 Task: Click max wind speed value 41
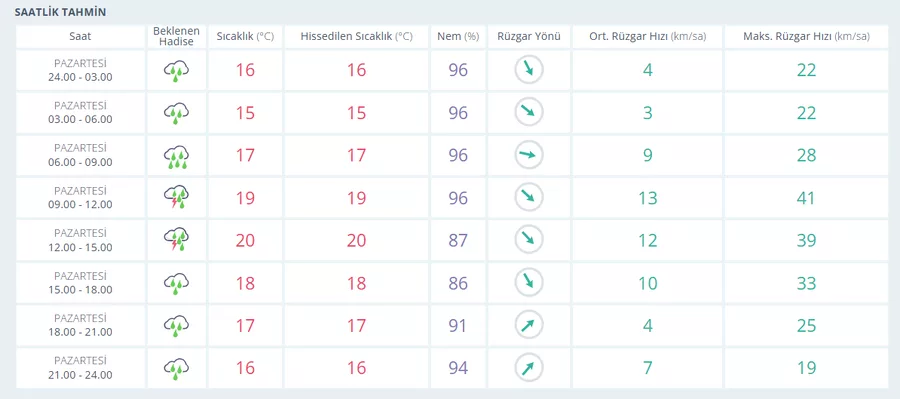806,198
